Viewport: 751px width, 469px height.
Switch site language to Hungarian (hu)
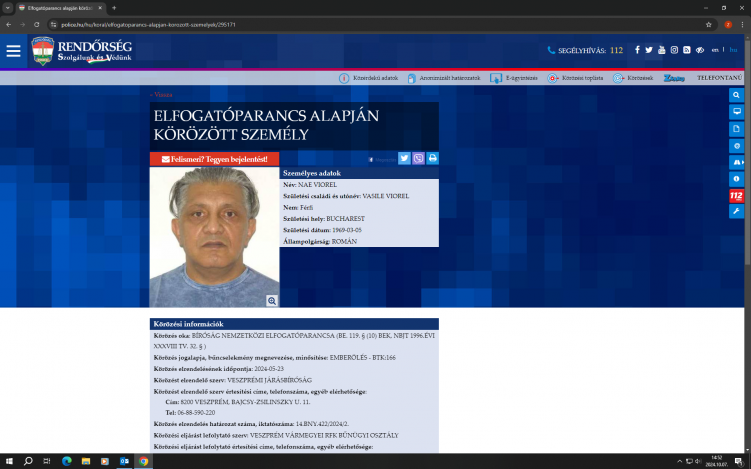(733, 50)
